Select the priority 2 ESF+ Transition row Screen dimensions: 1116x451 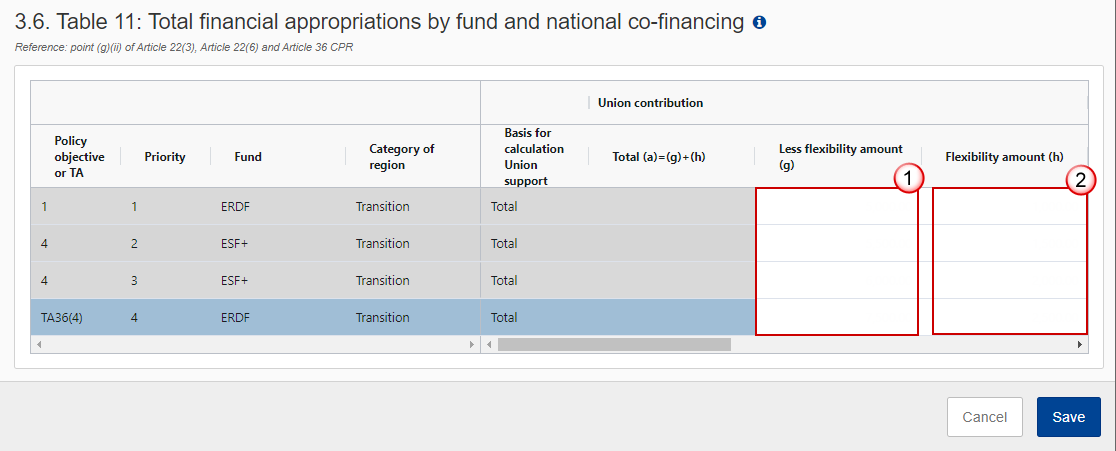coord(256,243)
